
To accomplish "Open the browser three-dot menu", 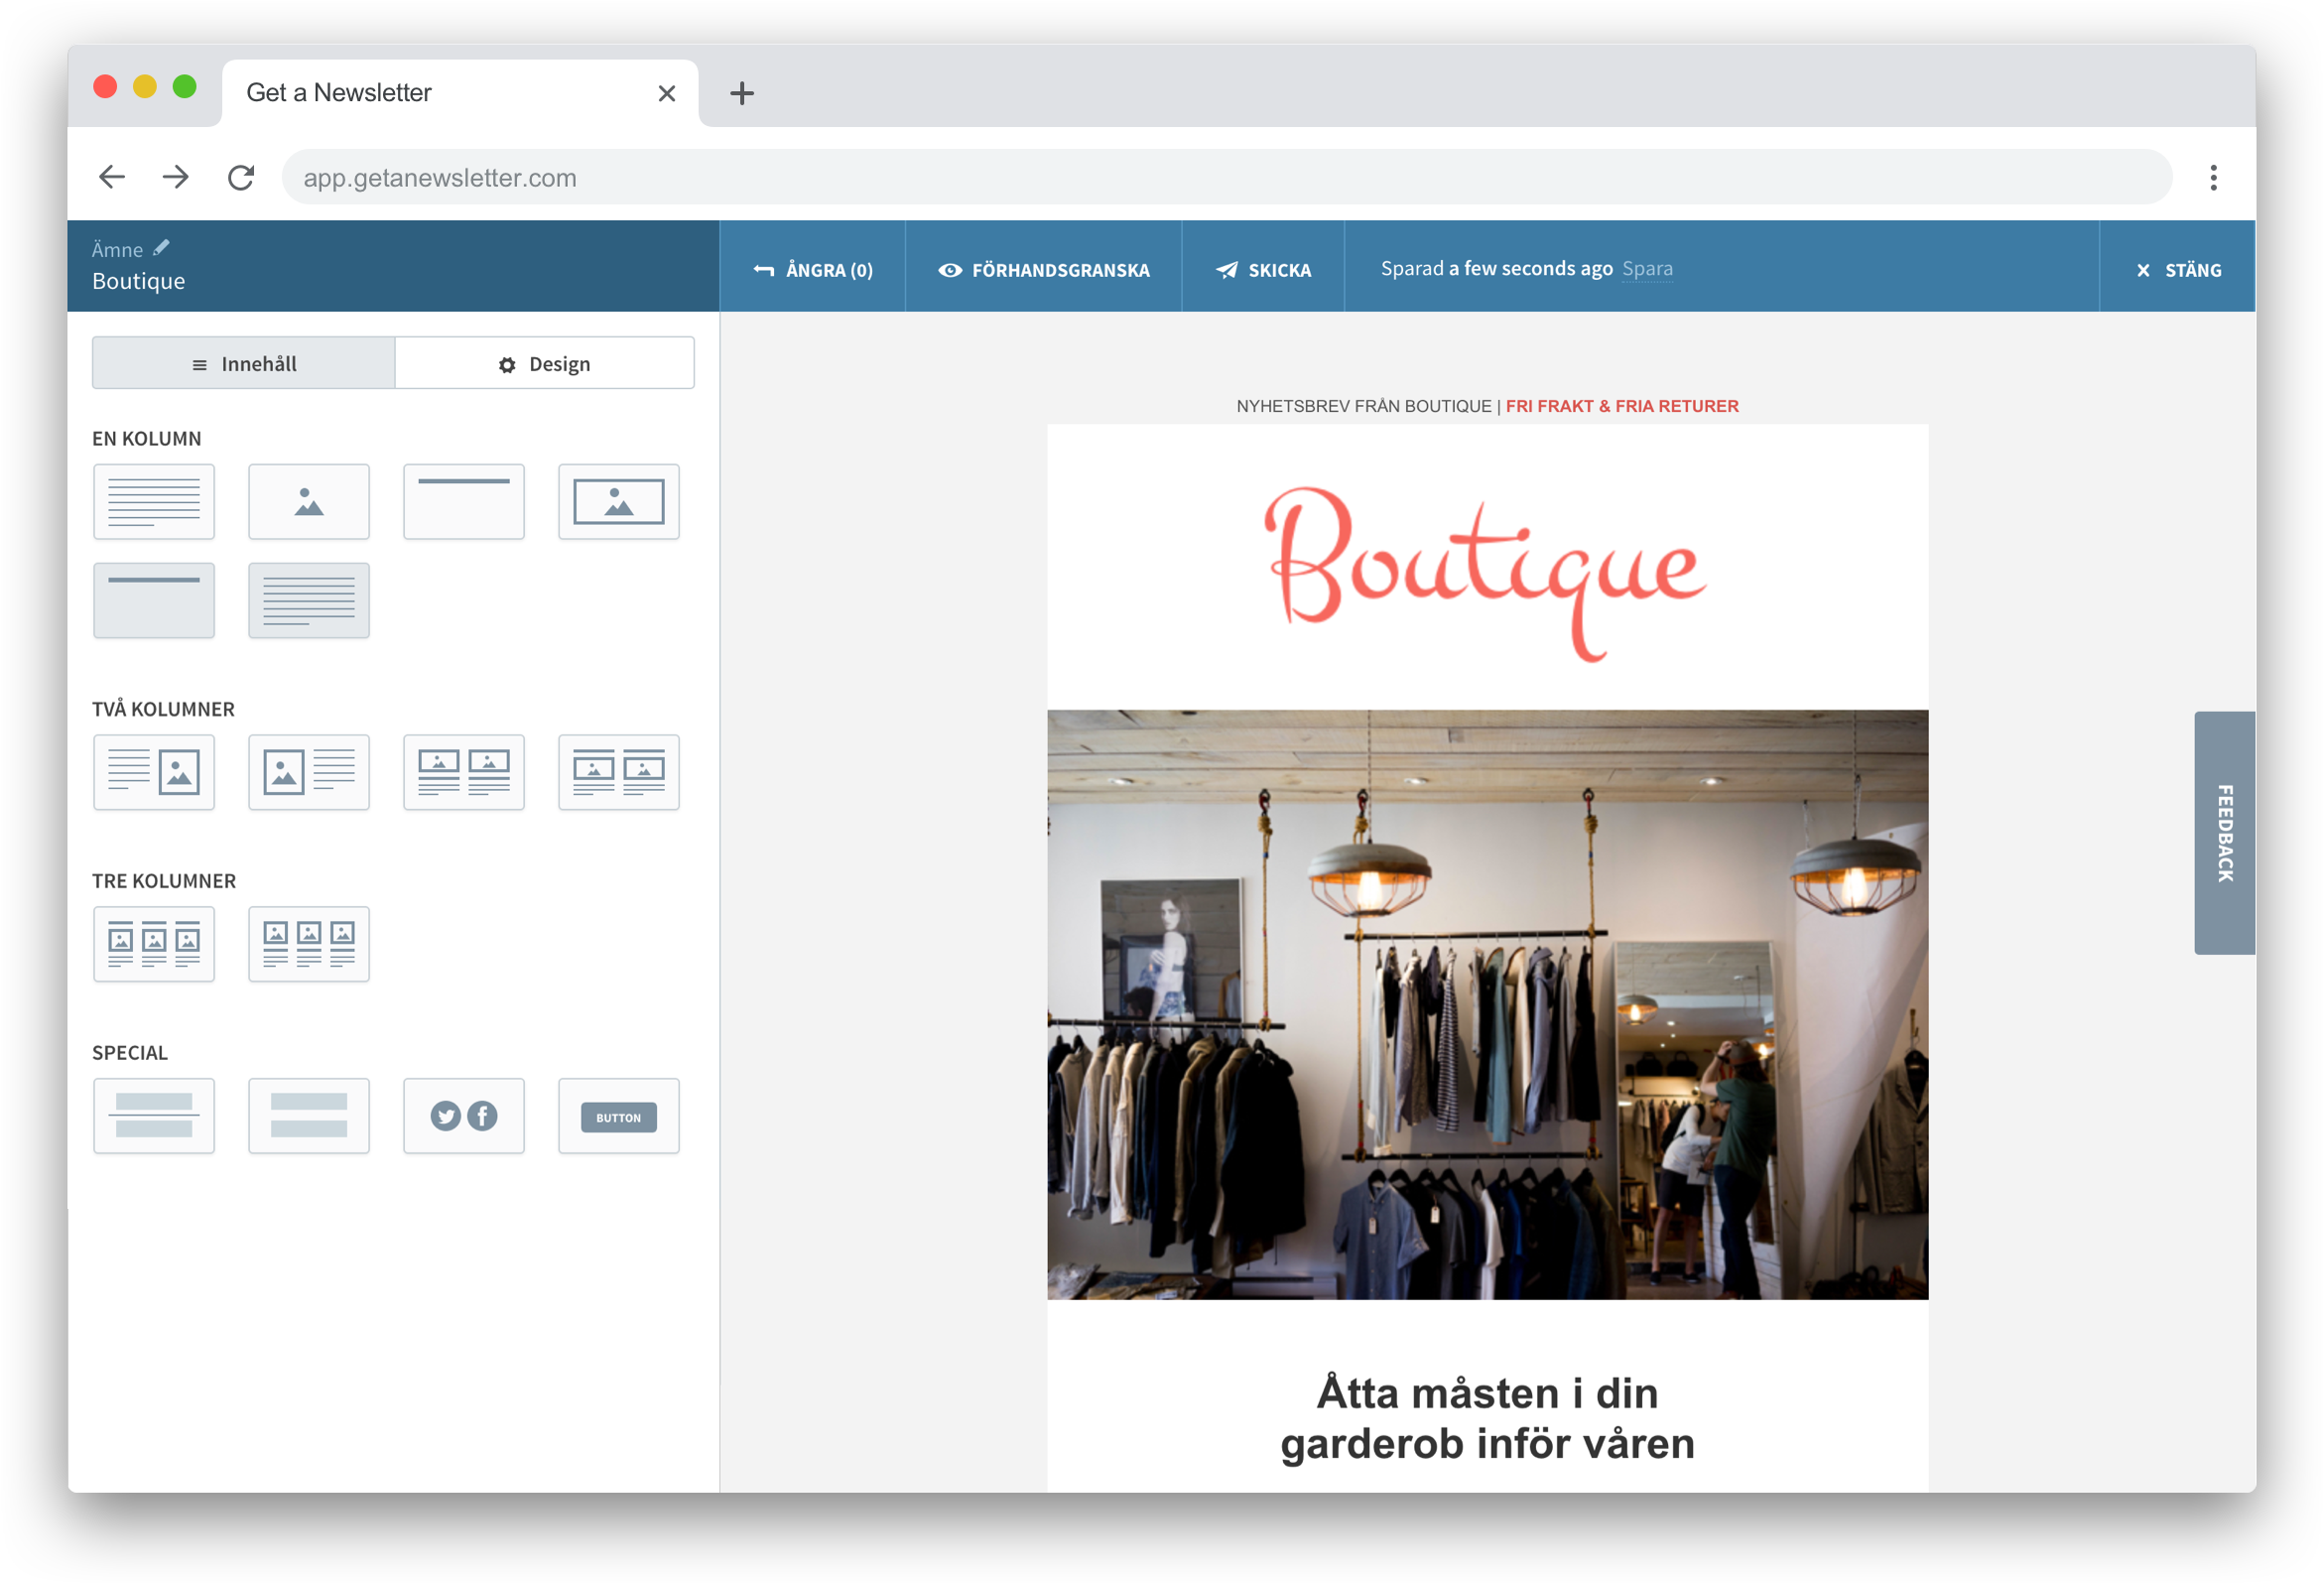I will tap(2213, 177).
